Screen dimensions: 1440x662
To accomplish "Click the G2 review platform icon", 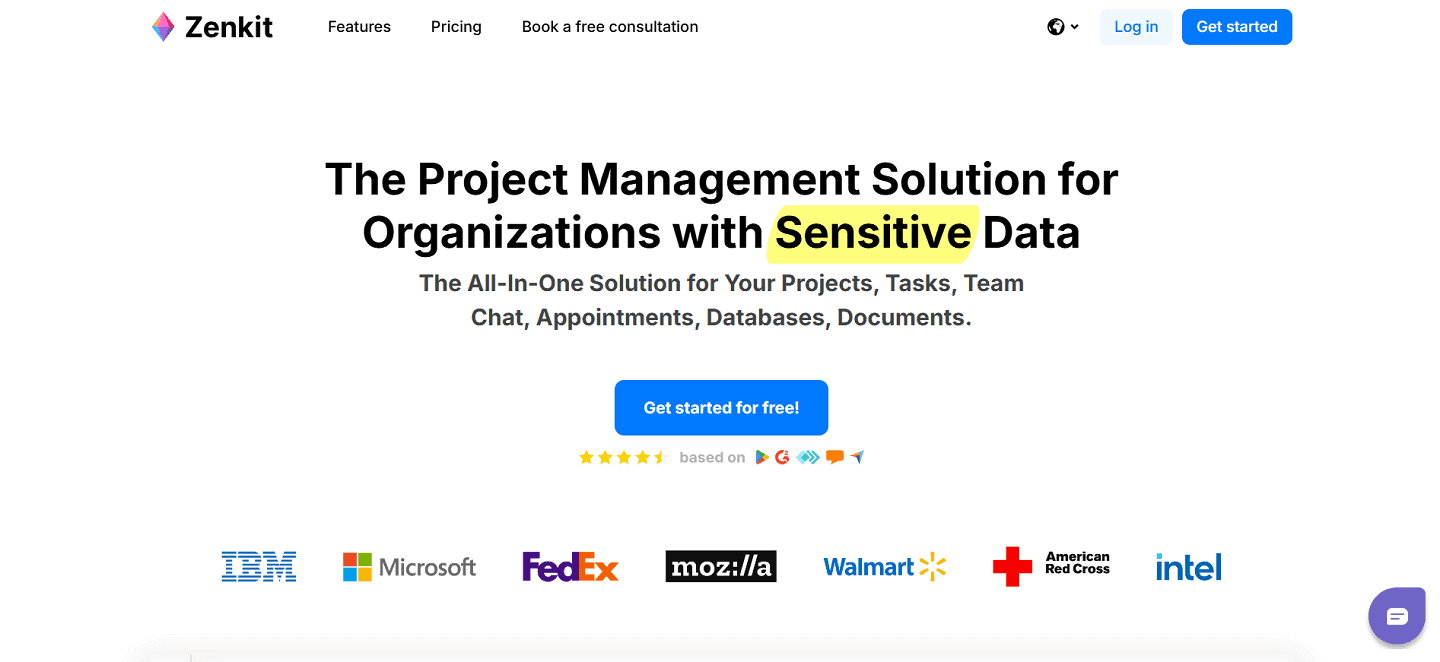I will click(x=784, y=457).
